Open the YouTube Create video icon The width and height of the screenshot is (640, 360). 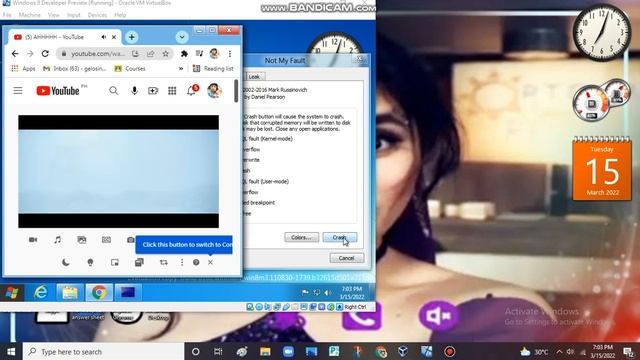click(153, 91)
